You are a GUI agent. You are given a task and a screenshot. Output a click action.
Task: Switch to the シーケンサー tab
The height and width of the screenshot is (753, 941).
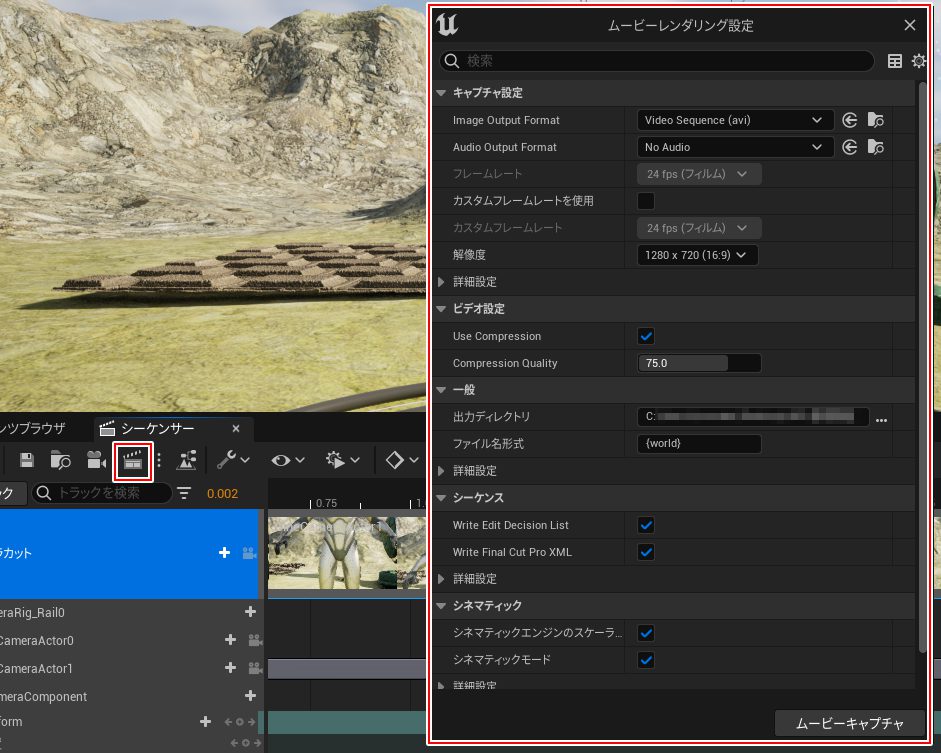(166, 429)
